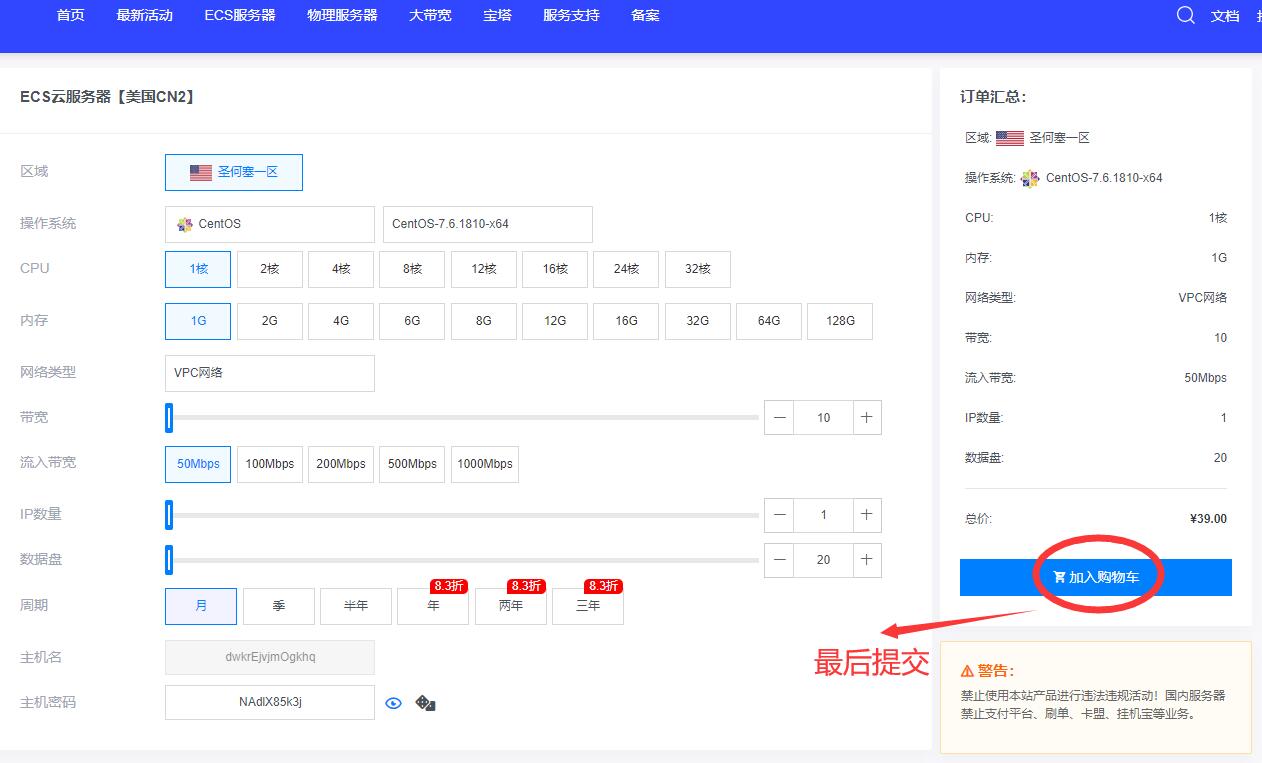Viewport: 1262px width, 763px height.
Task: Select quarterly 季 billing cycle
Action: point(279,606)
